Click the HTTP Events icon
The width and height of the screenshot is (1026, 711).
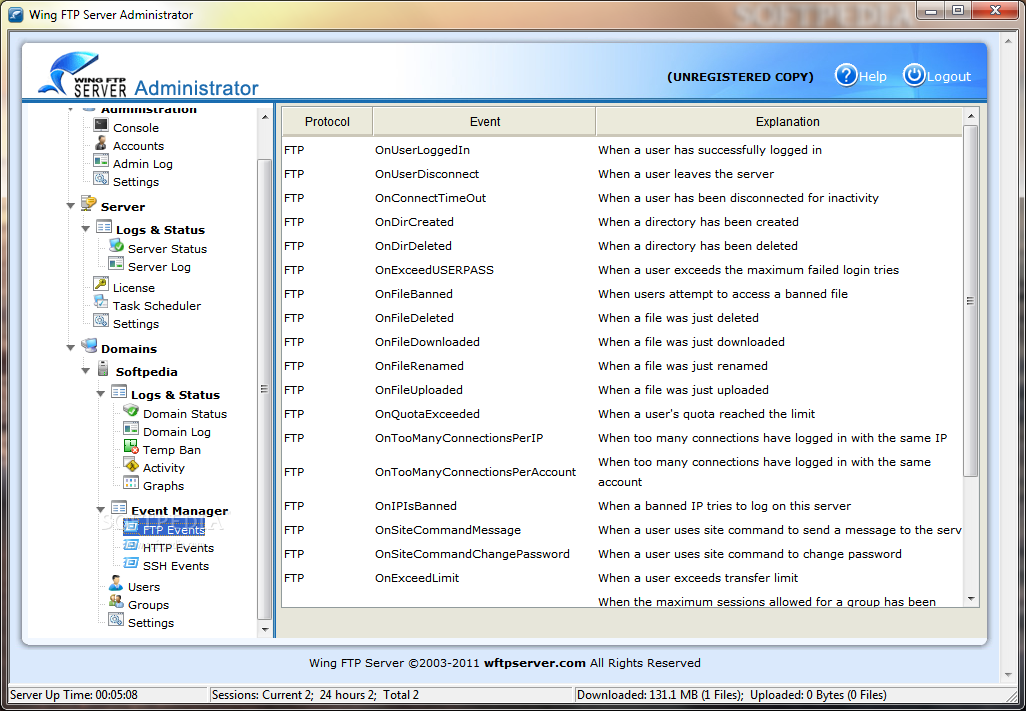(x=131, y=546)
